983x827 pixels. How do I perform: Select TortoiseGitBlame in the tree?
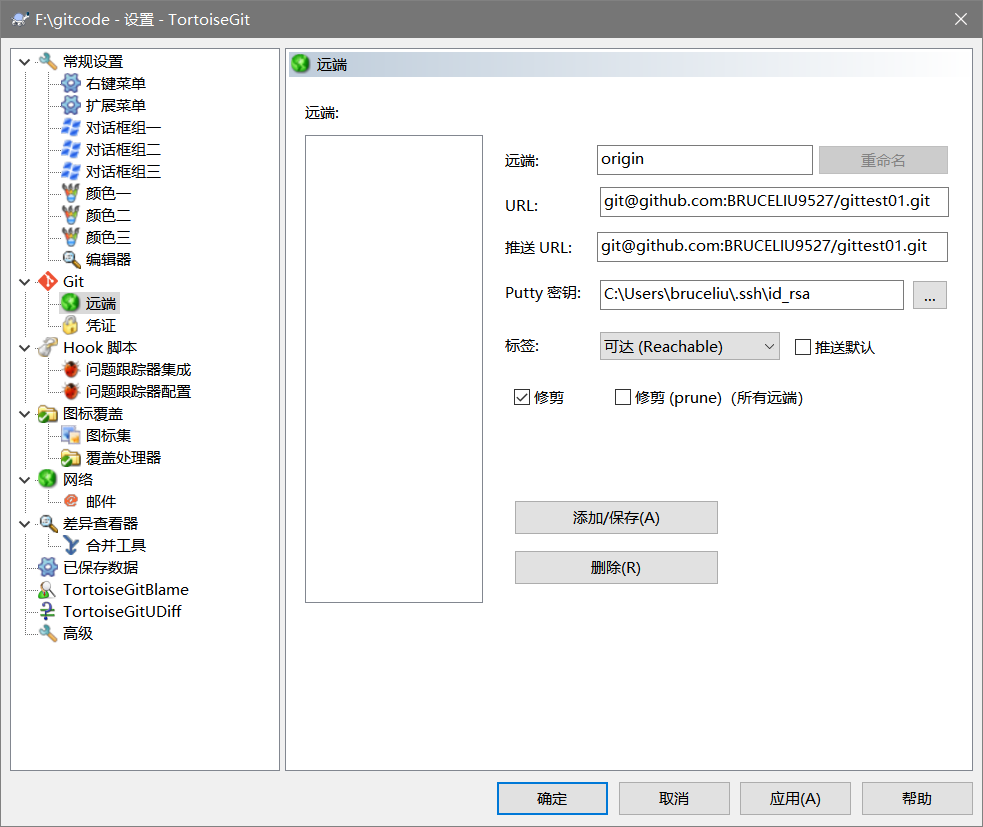[x=125, y=589]
